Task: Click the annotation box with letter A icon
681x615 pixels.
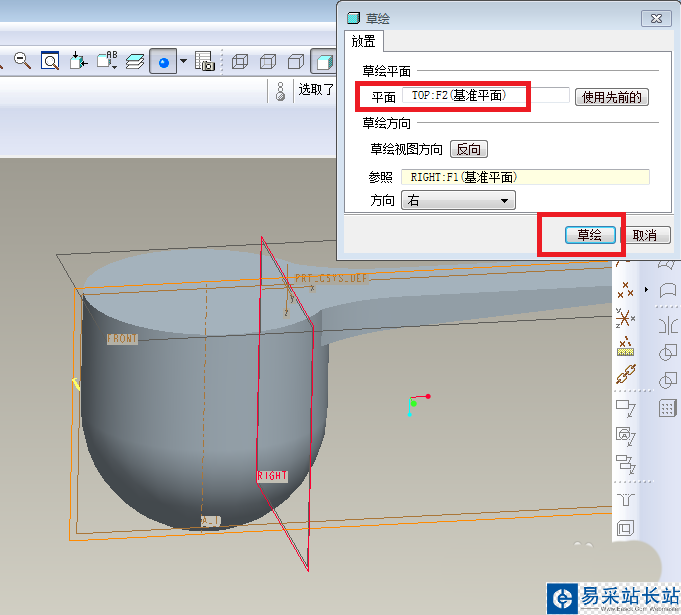Action: click(x=625, y=436)
